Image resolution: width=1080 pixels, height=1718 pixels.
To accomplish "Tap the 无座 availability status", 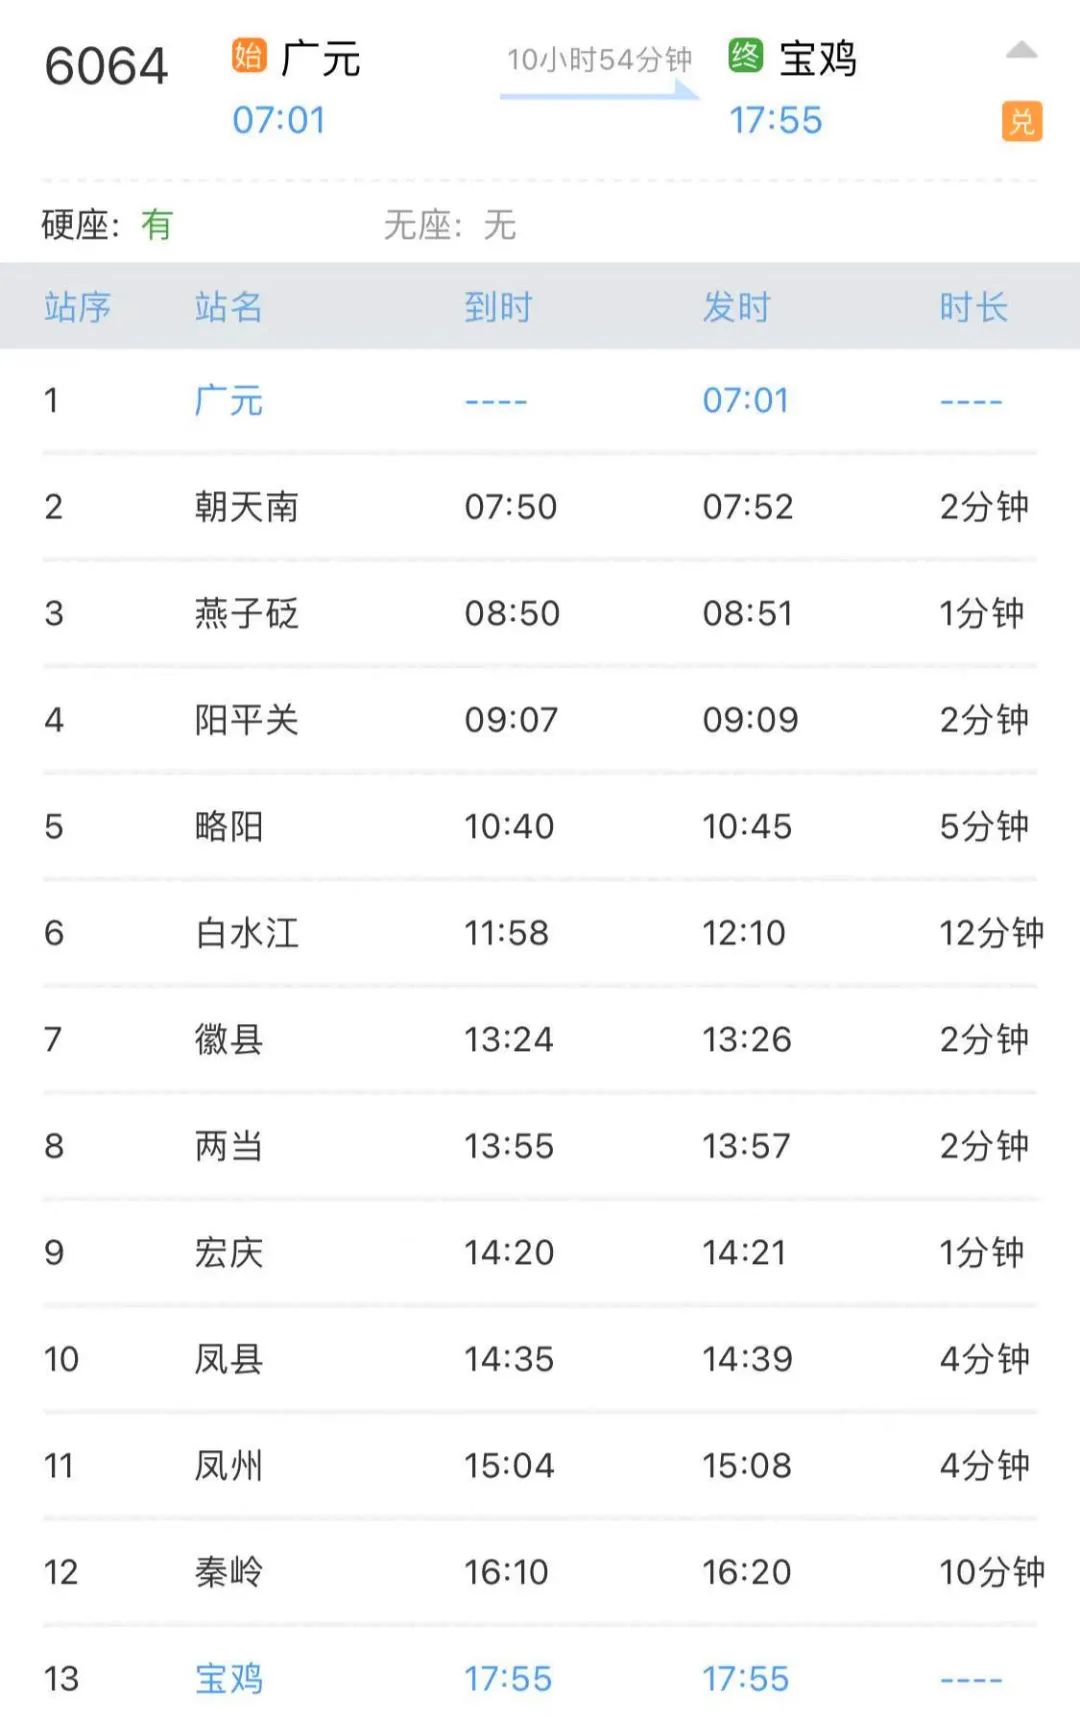I will pyautogui.click(x=499, y=225).
